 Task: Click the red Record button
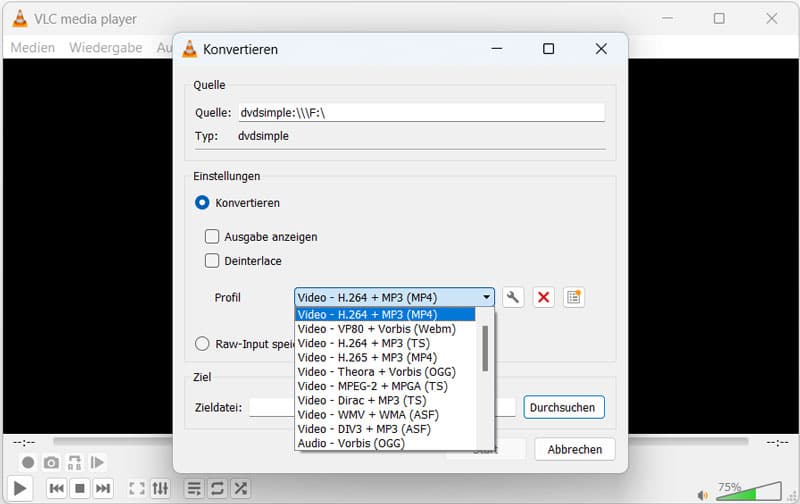pyautogui.click(x=28, y=463)
